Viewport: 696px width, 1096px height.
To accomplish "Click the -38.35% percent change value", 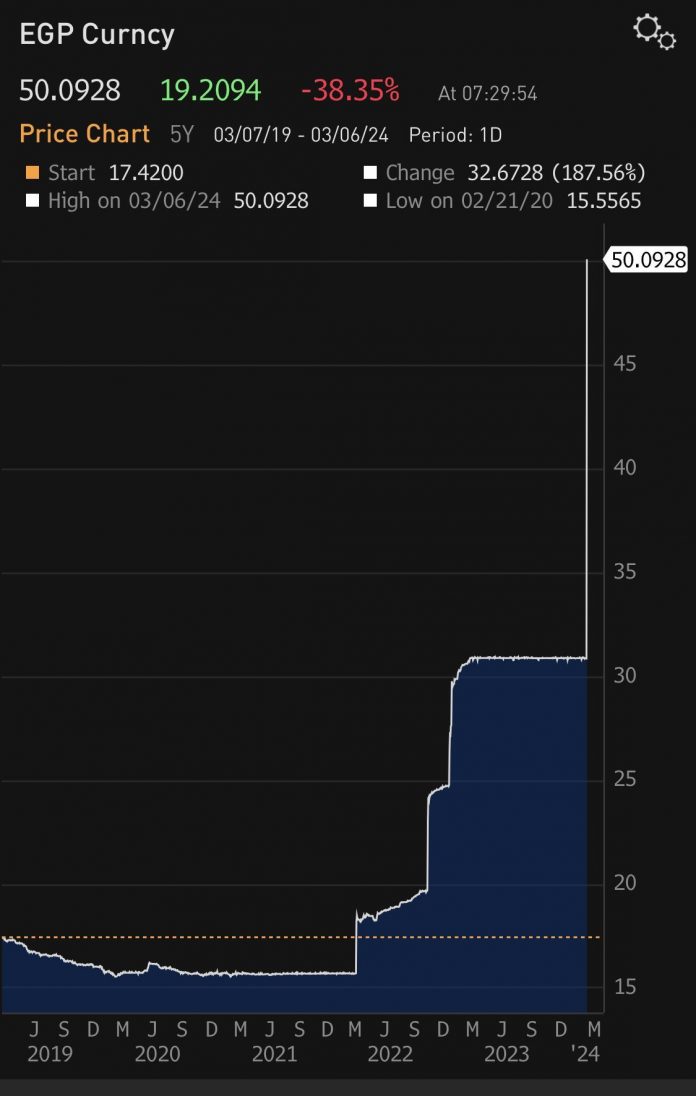I will 350,91.
